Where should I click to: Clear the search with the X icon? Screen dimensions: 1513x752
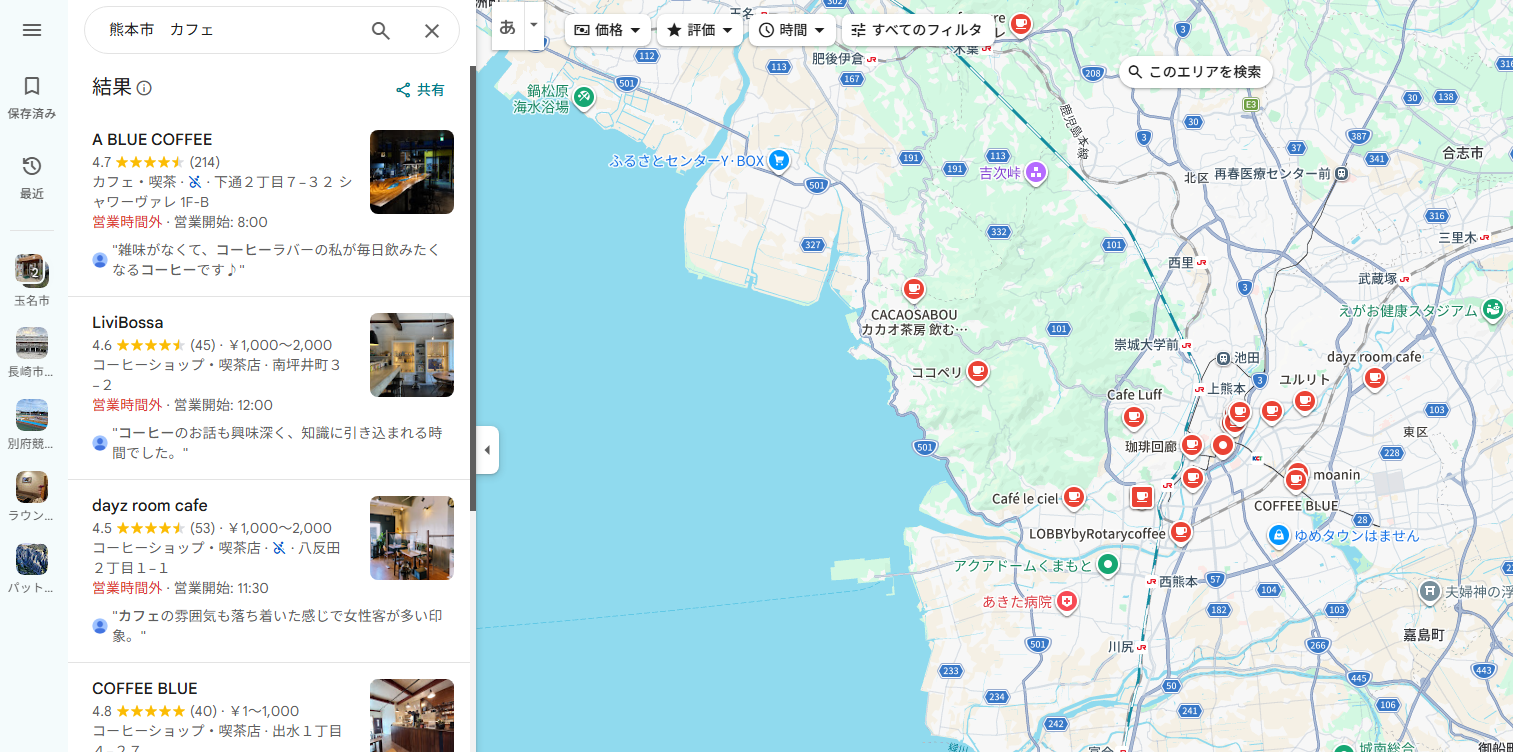(x=432, y=31)
